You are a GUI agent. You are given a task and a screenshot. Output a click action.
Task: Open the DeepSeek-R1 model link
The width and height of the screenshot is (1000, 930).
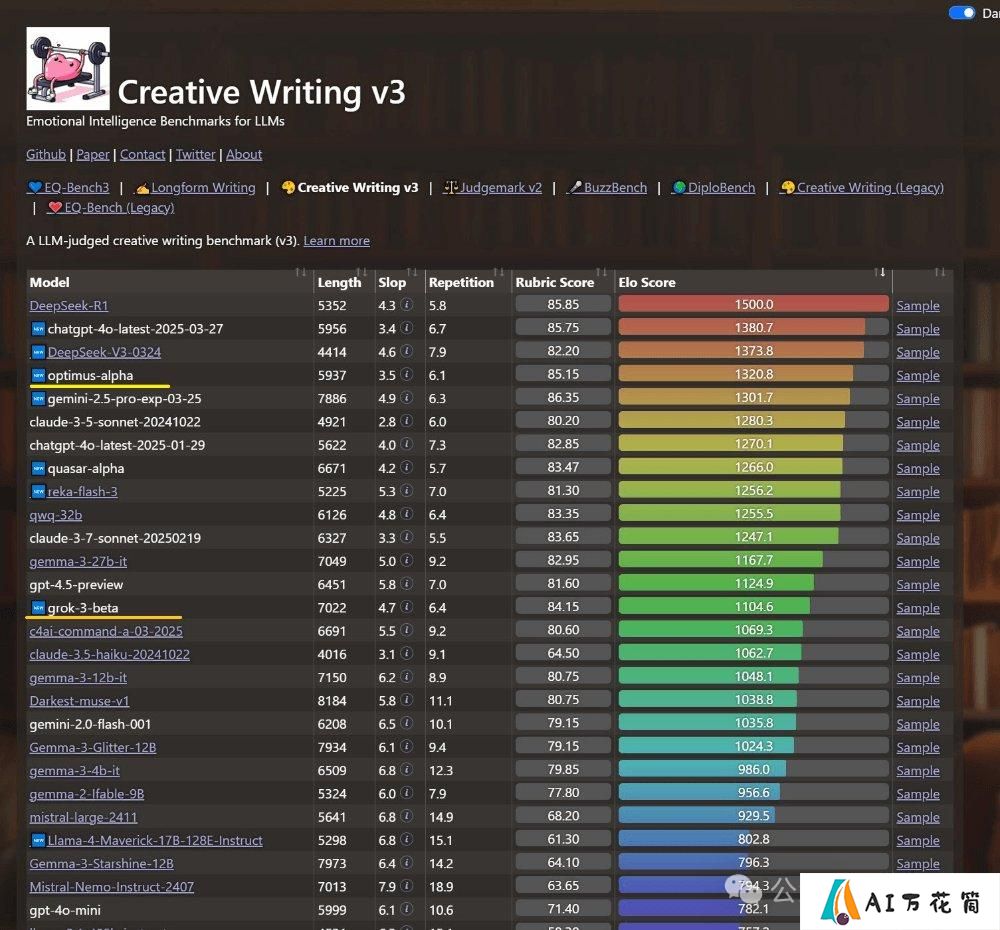(68, 306)
